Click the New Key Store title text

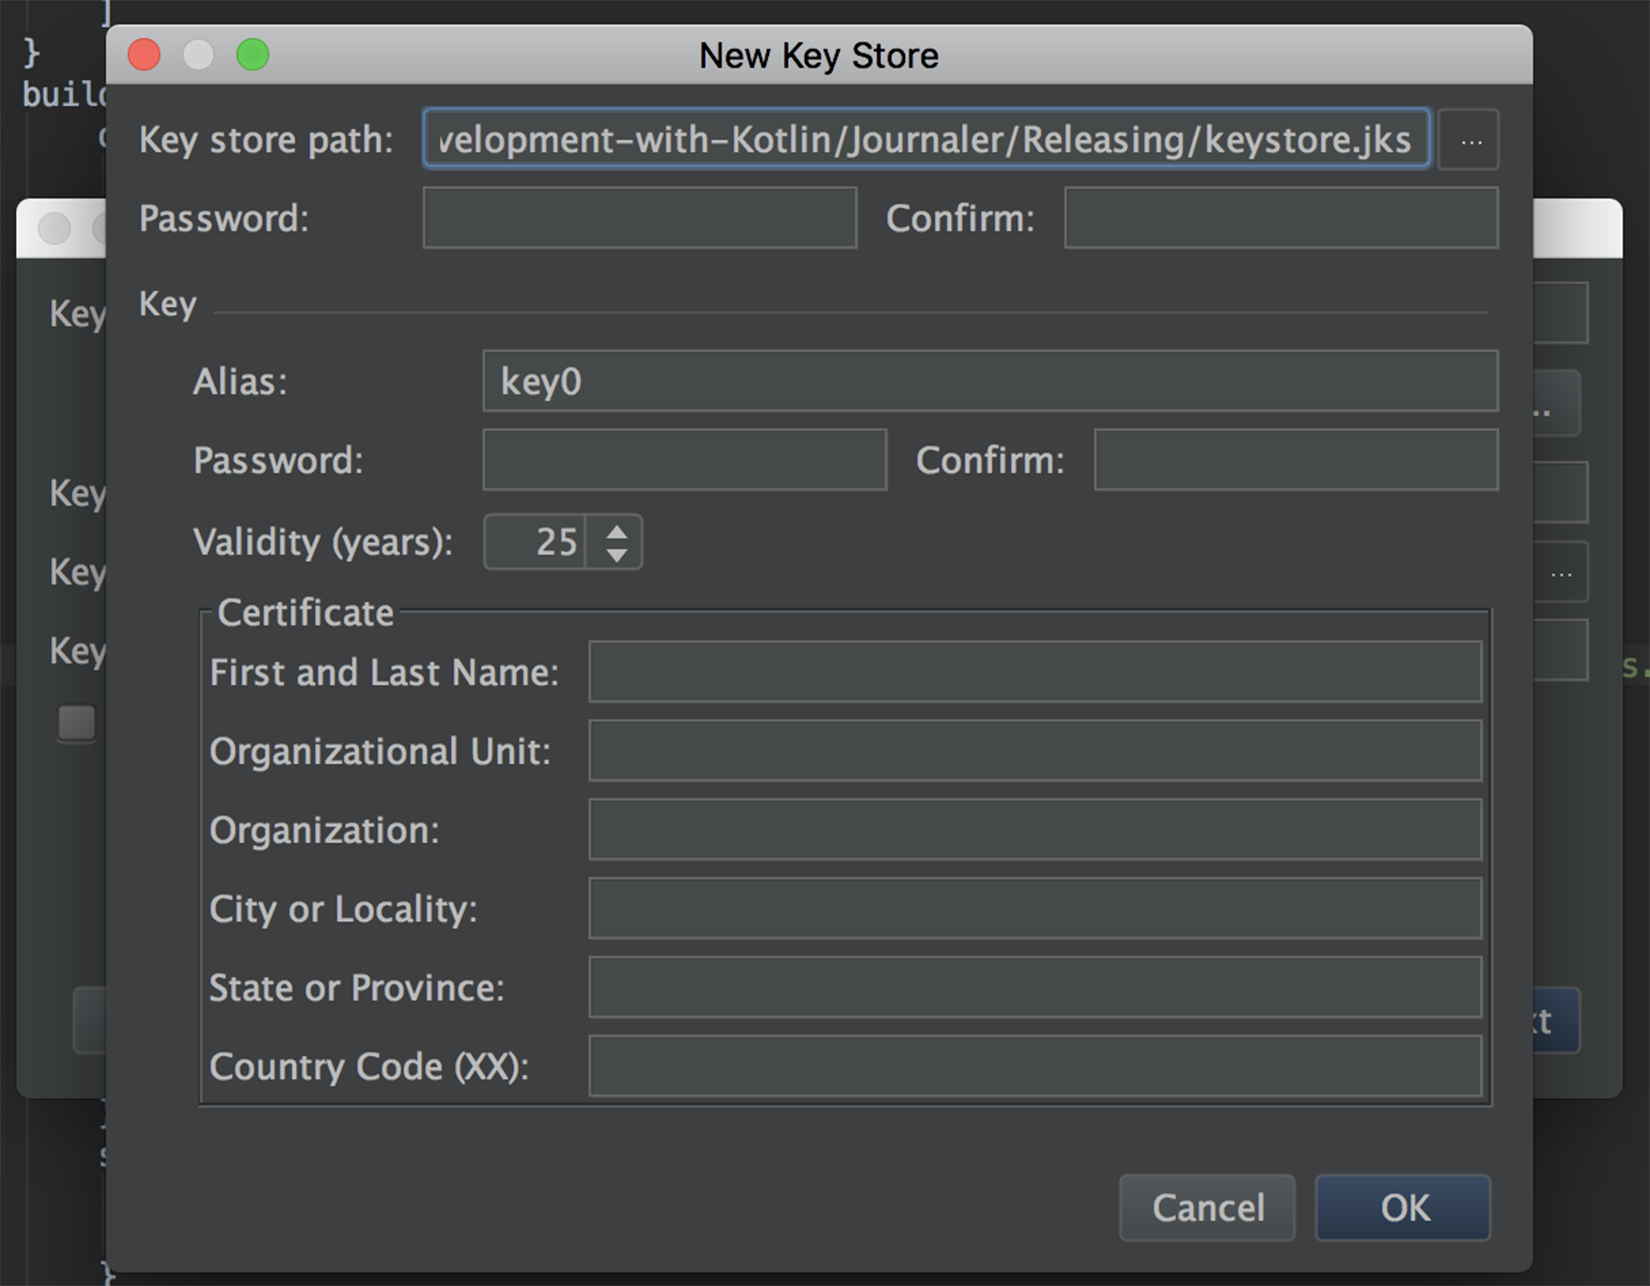(819, 56)
